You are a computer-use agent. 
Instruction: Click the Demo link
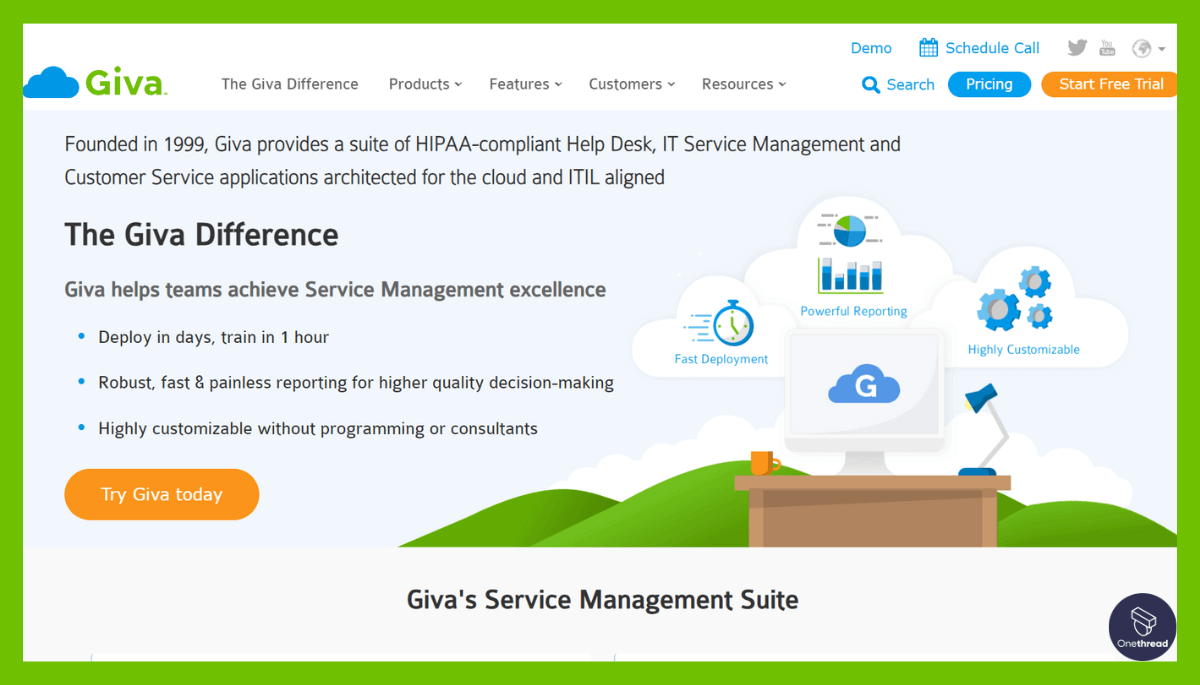pyautogui.click(x=870, y=47)
